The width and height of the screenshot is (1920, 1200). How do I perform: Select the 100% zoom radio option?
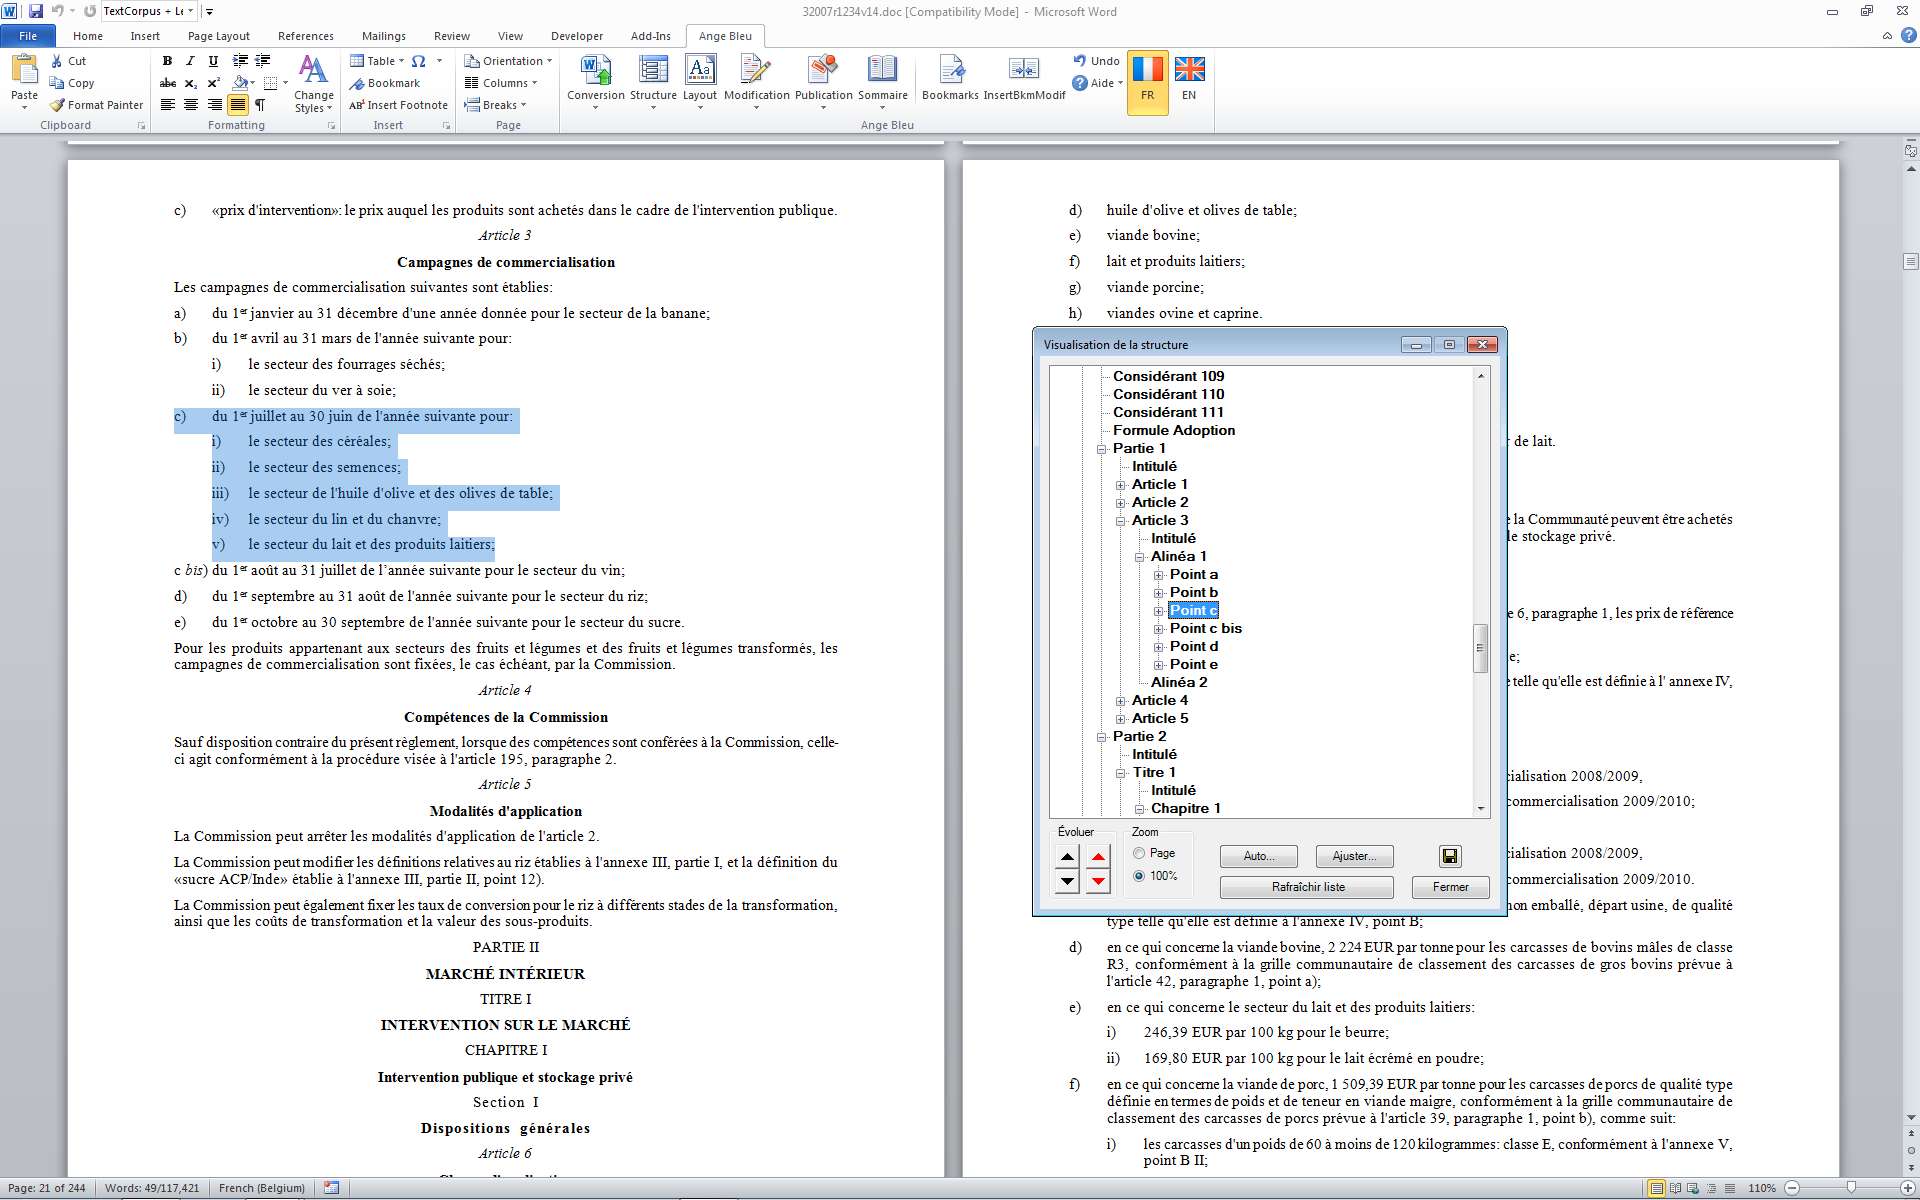click(1155, 876)
